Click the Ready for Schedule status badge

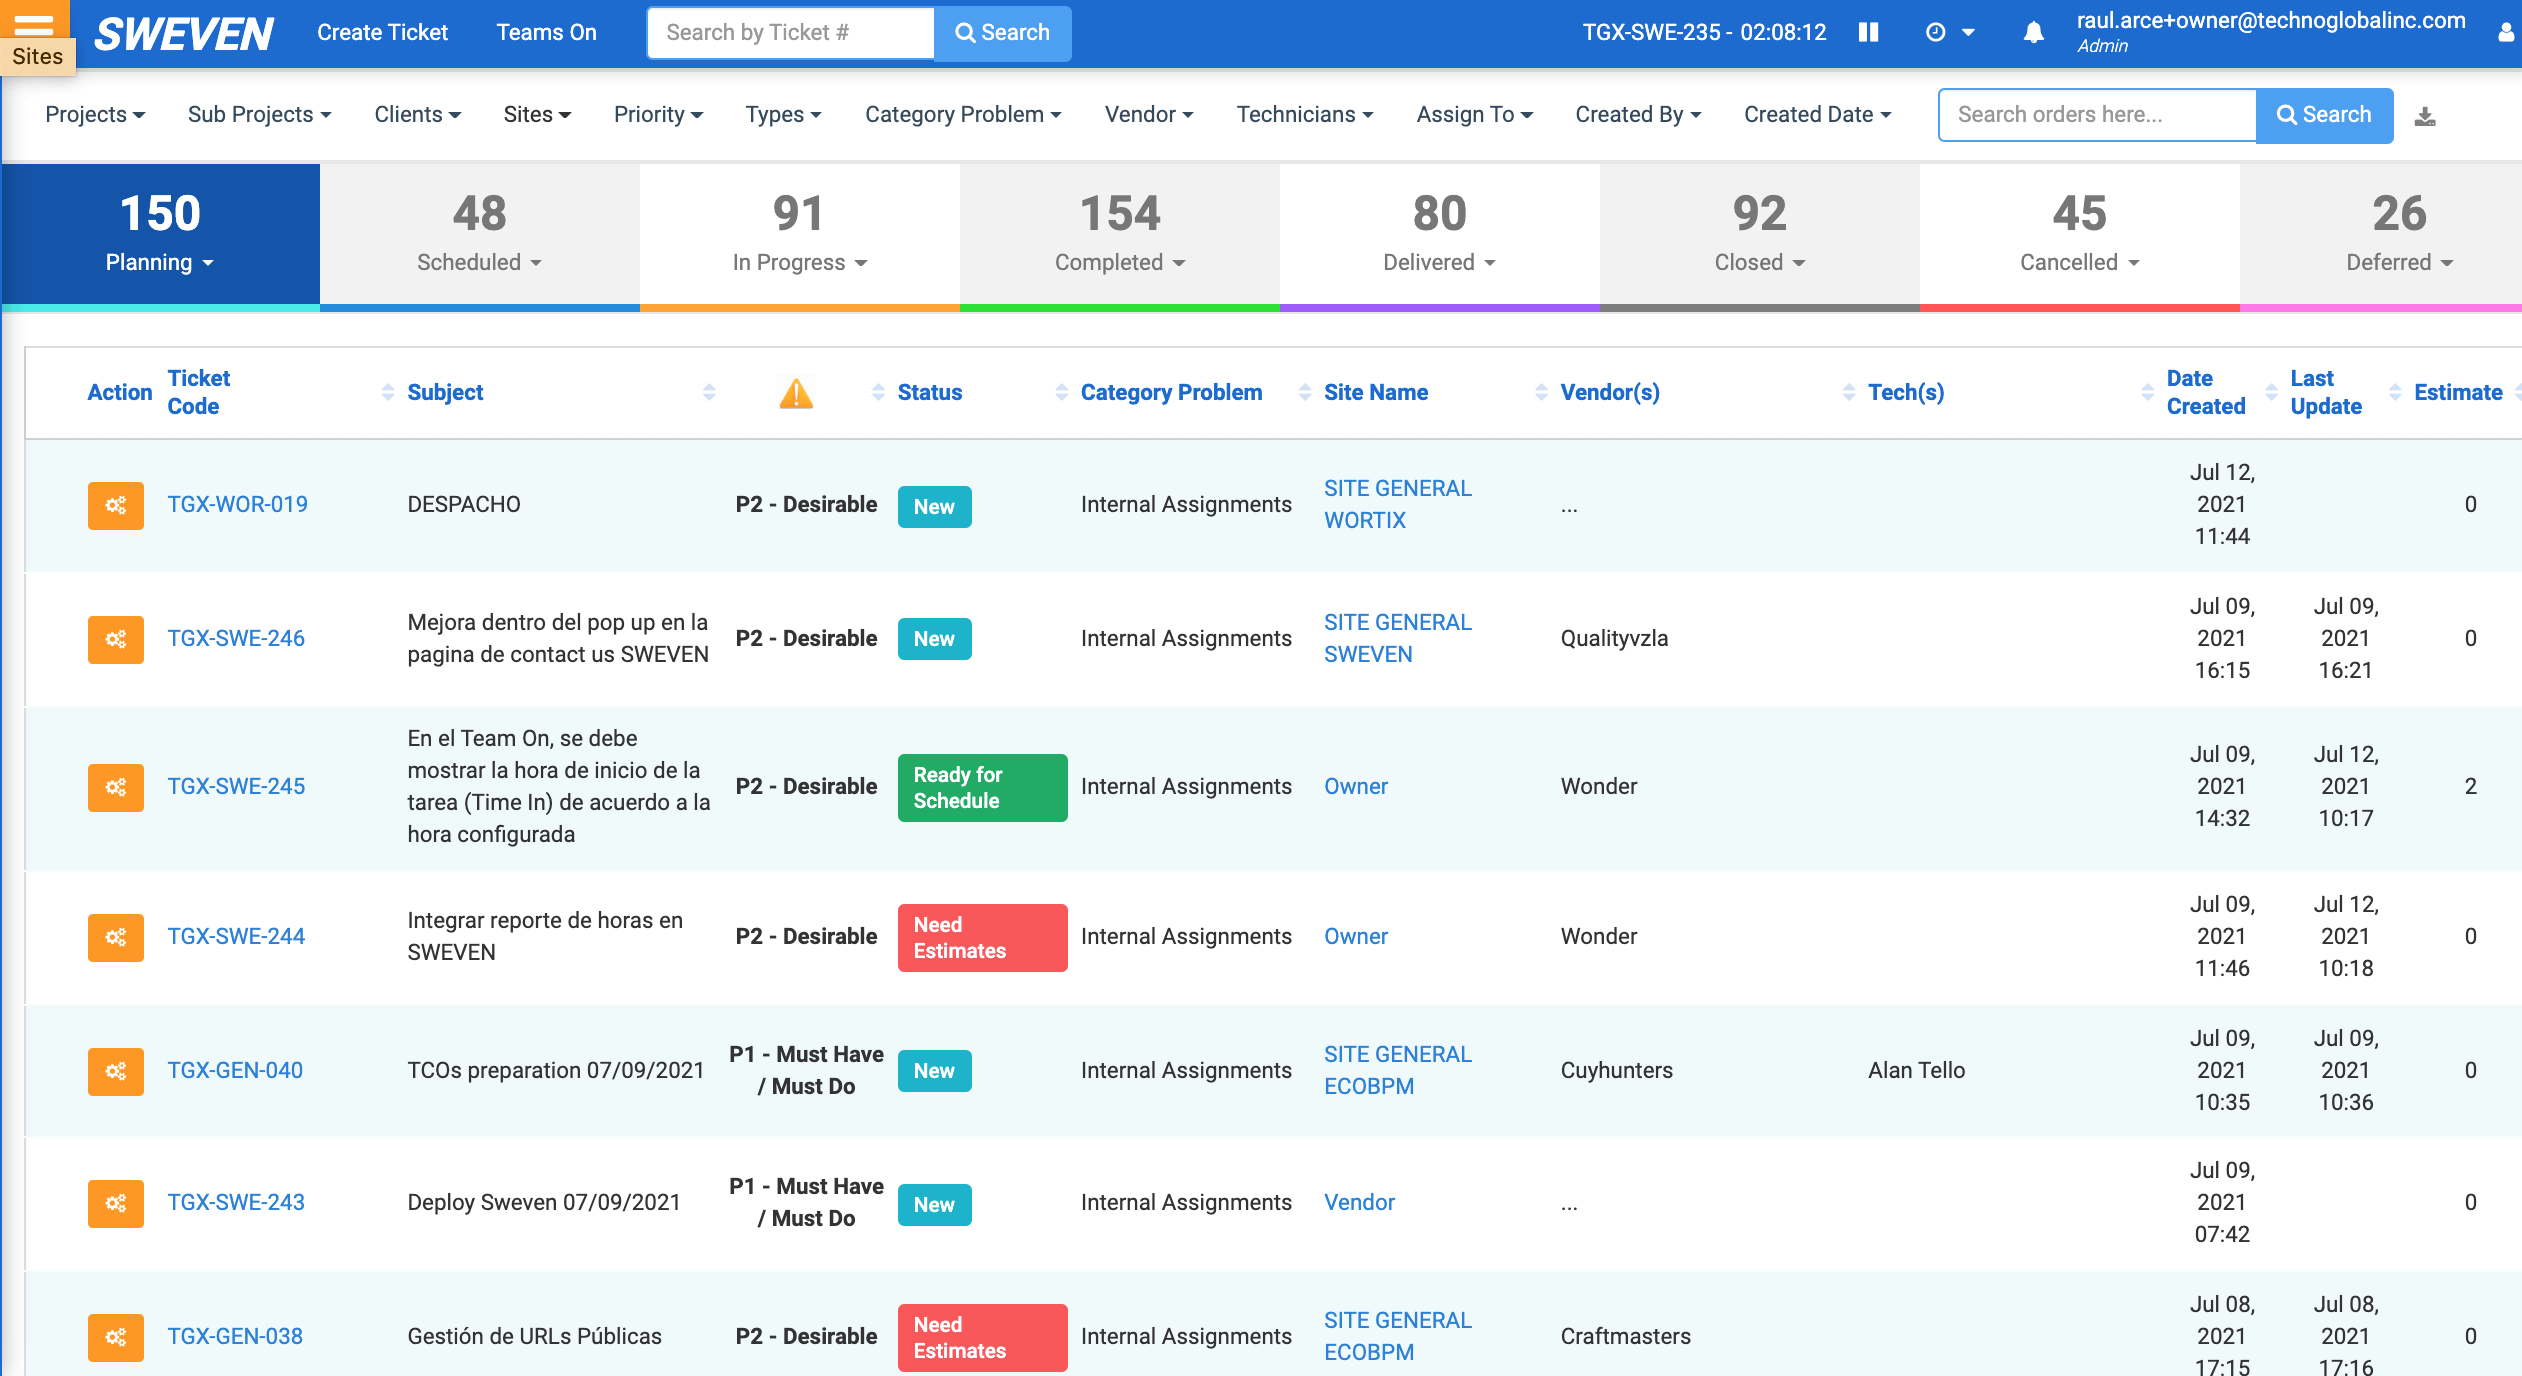pos(982,788)
